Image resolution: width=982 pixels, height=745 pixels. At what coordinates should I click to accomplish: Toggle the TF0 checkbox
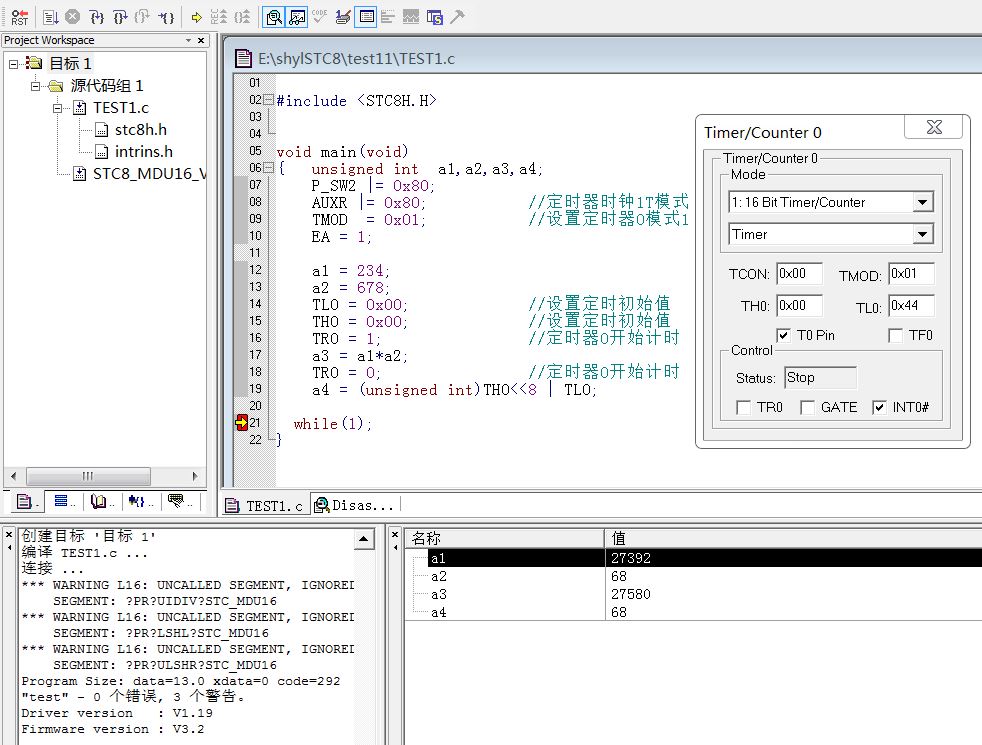[x=896, y=336]
